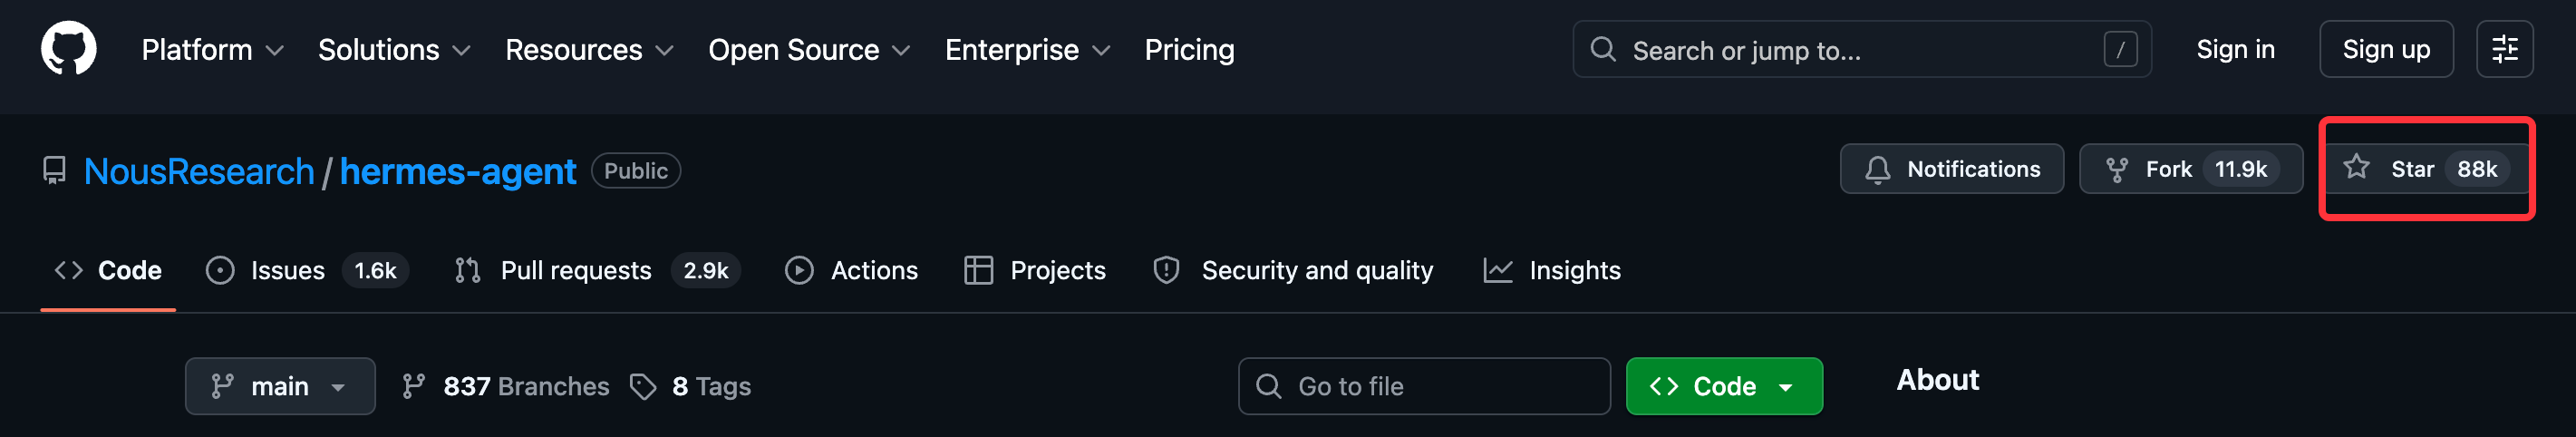Switch to the Issues tab

(x=287, y=270)
